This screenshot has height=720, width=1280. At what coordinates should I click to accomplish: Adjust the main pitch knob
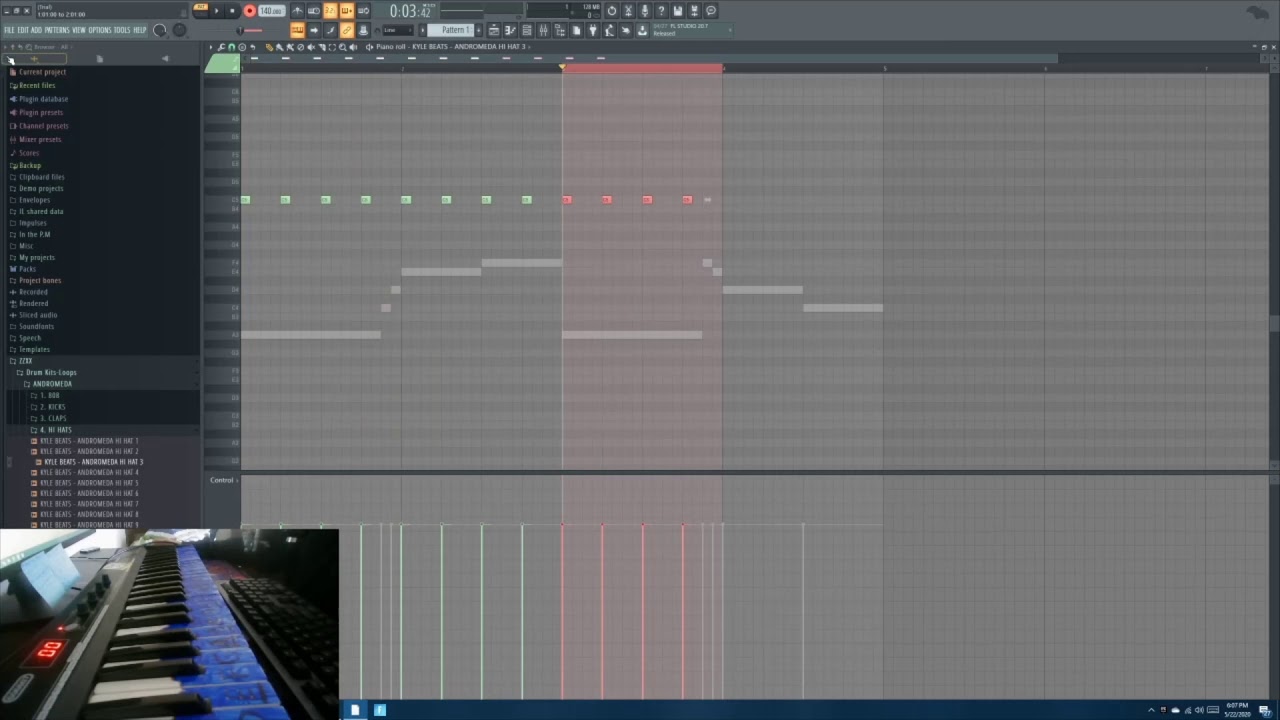180,30
